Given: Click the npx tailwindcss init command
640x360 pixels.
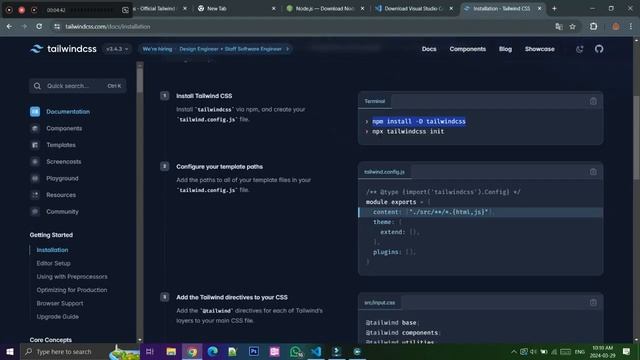Looking at the screenshot, I should (x=408, y=131).
